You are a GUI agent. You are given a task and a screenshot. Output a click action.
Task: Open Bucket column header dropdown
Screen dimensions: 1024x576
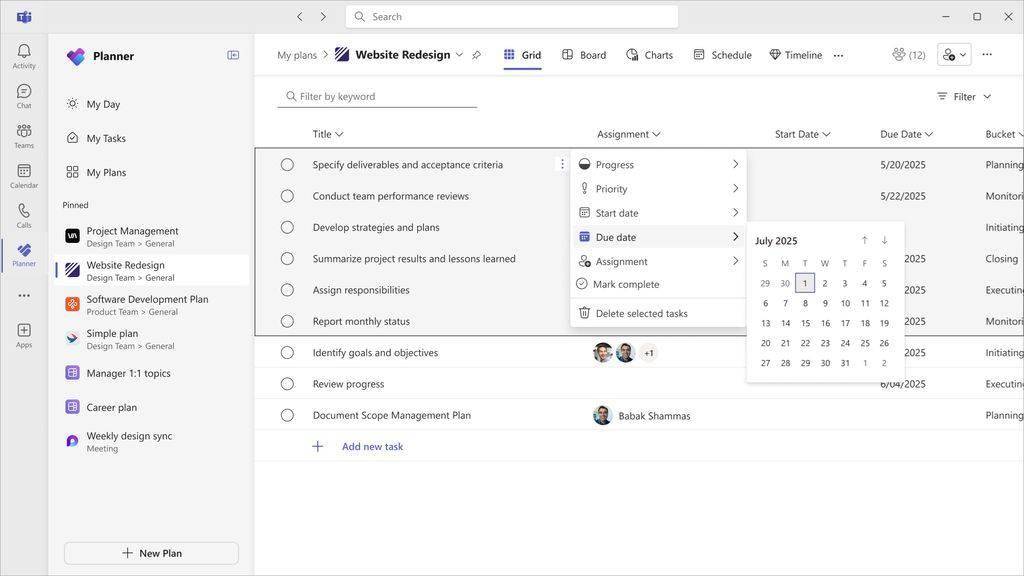point(1004,134)
